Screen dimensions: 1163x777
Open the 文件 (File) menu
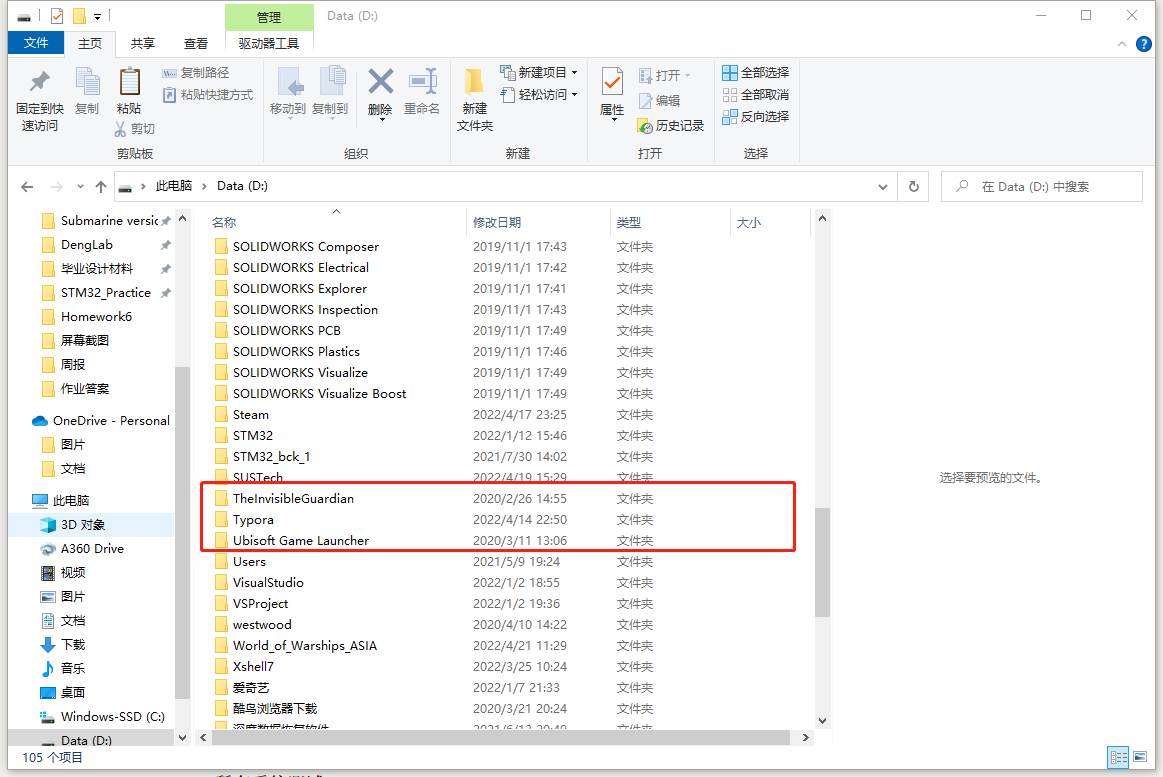point(35,43)
